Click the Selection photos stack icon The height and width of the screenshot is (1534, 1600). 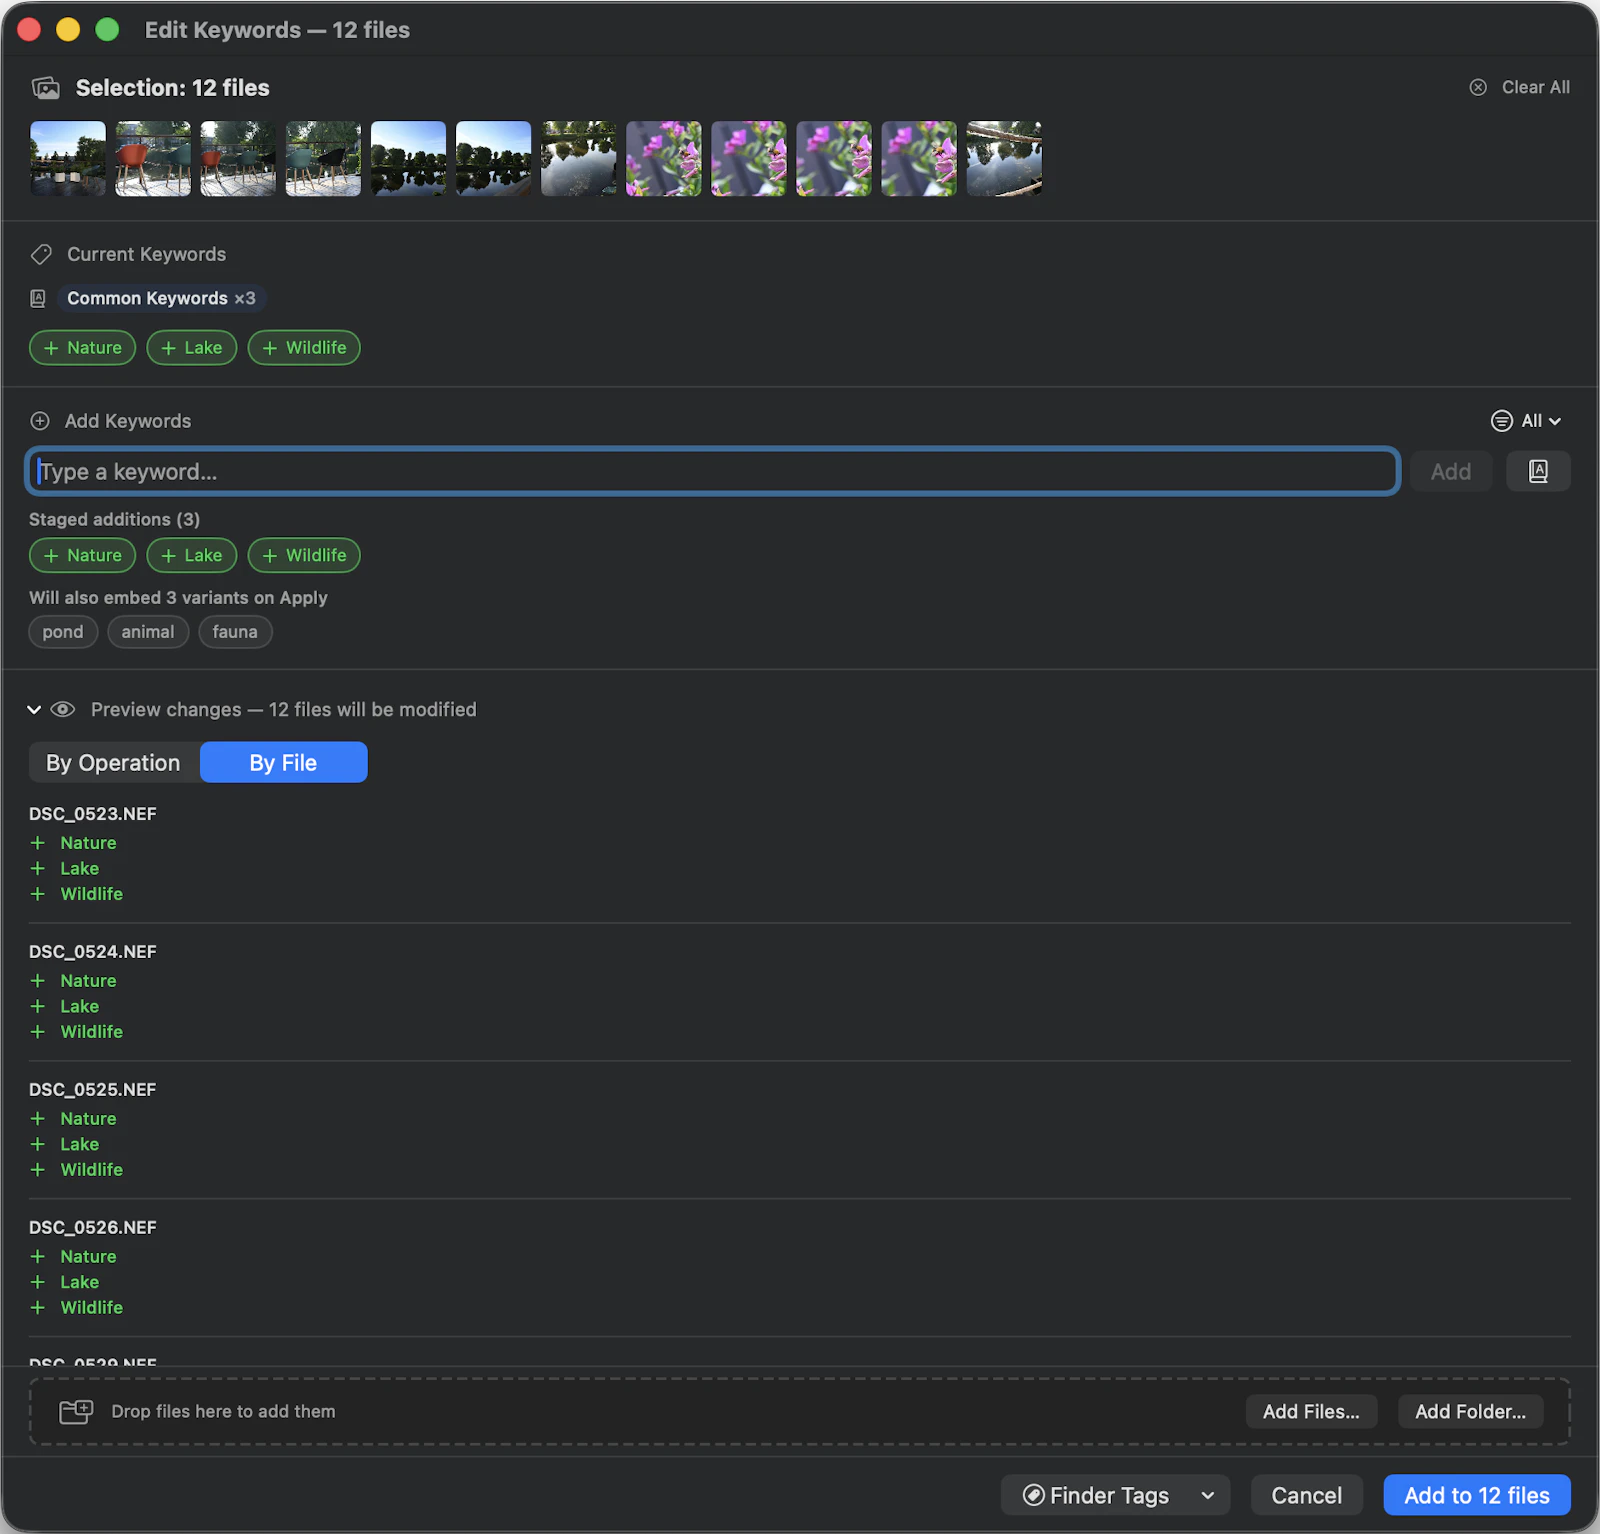tap(46, 88)
